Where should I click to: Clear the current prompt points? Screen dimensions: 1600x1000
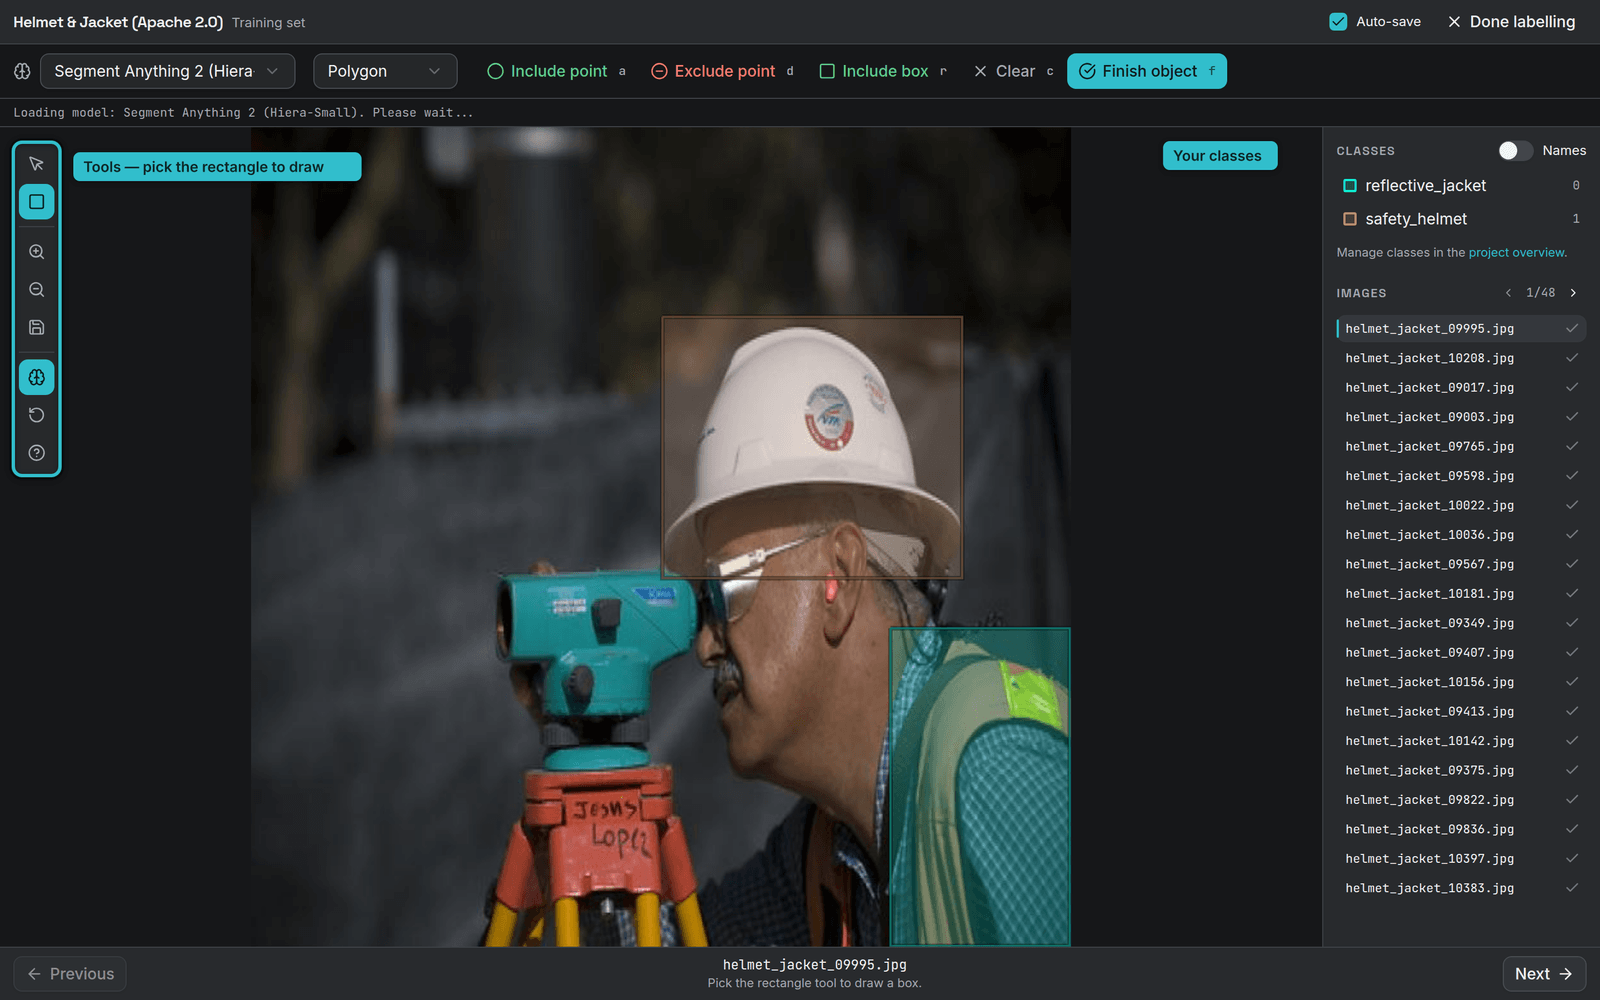point(1013,71)
